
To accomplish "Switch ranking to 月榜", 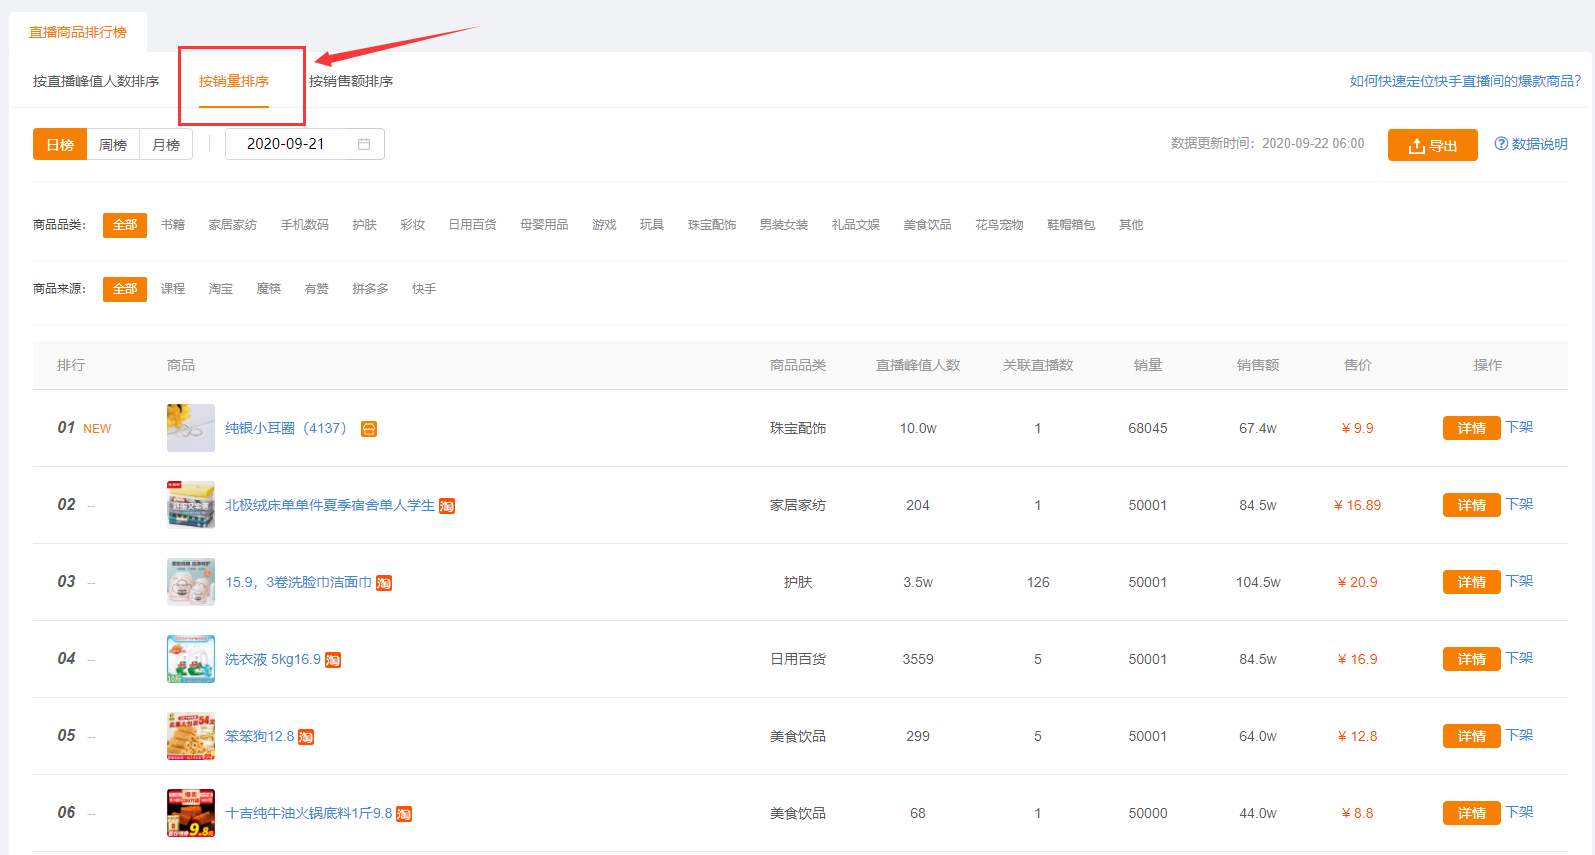I will pyautogui.click(x=166, y=145).
